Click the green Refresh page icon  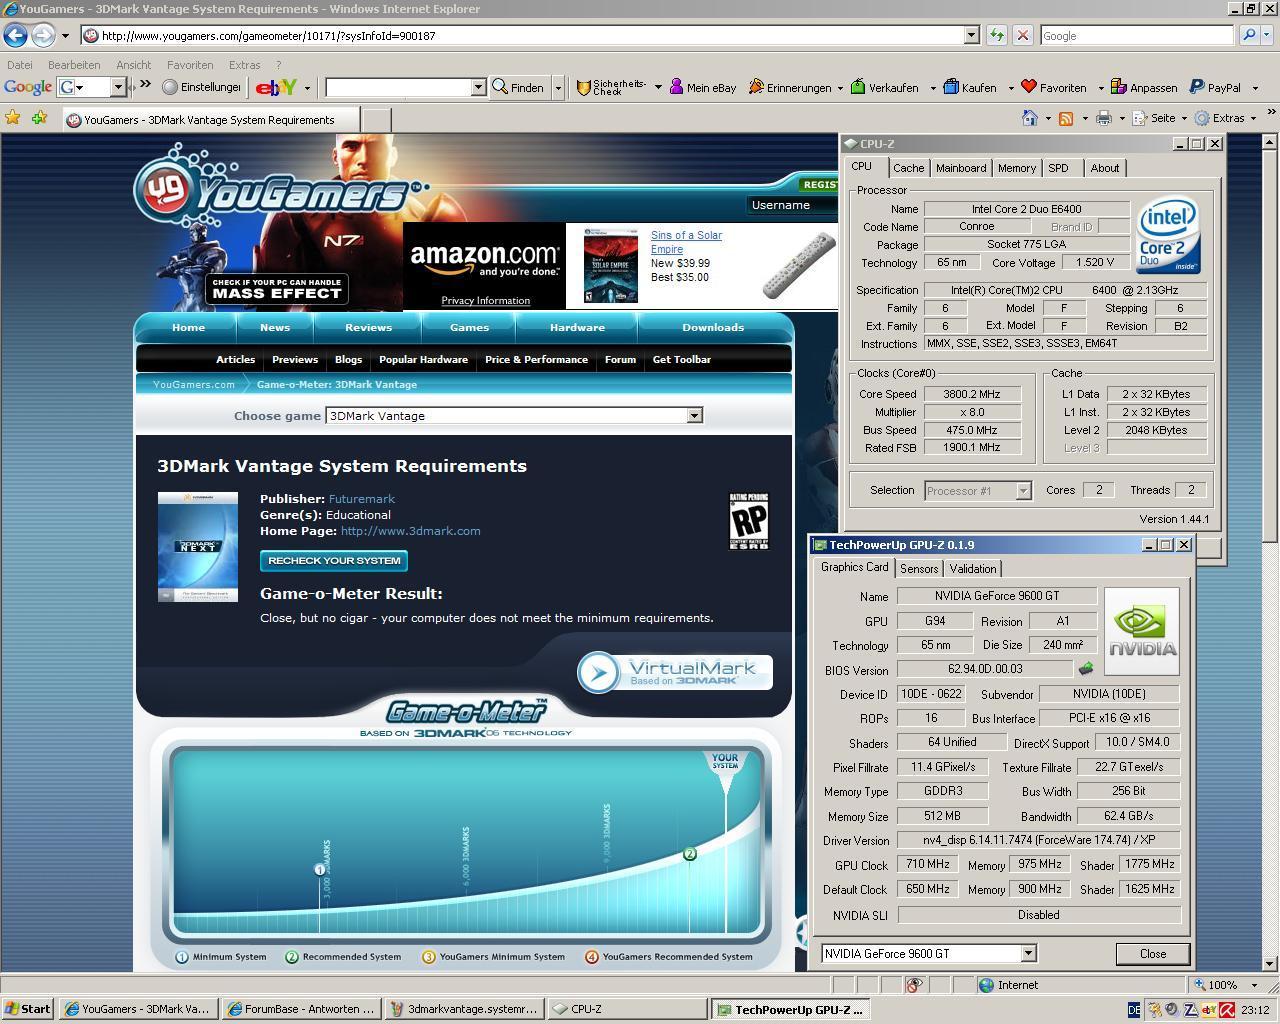click(997, 35)
